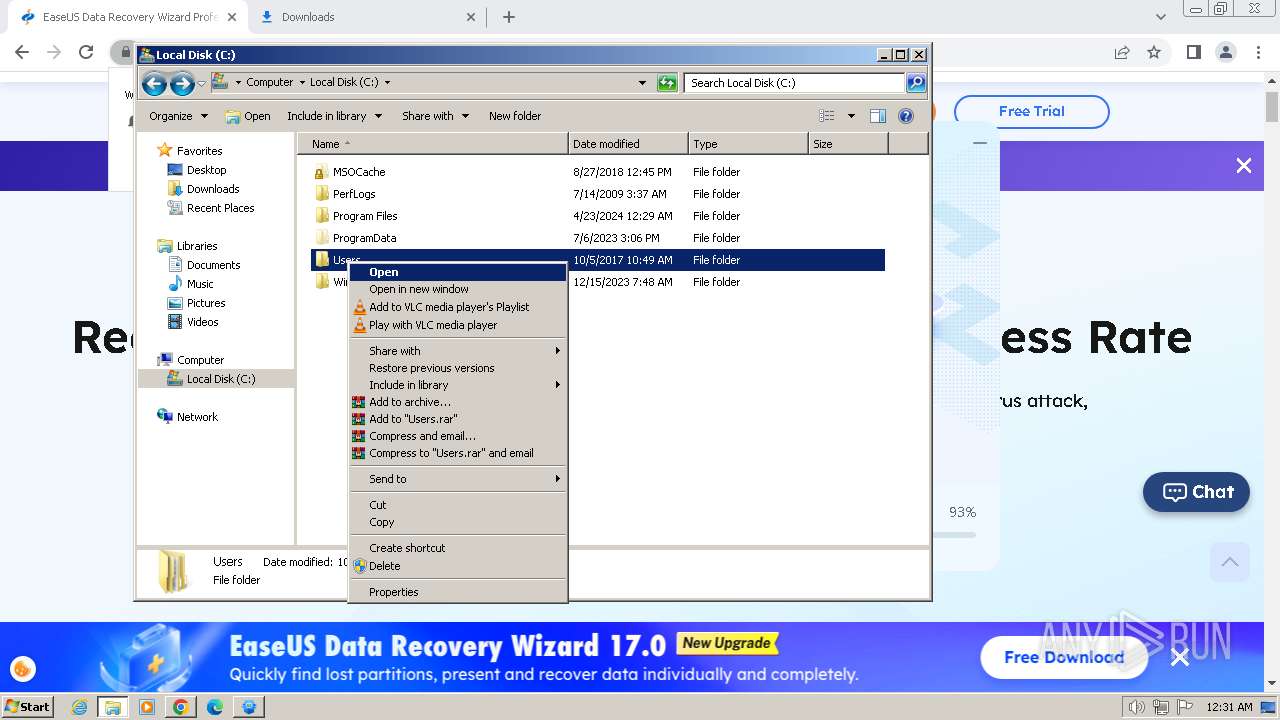Open the Chat support button
This screenshot has height=720, width=1280.
click(x=1196, y=492)
